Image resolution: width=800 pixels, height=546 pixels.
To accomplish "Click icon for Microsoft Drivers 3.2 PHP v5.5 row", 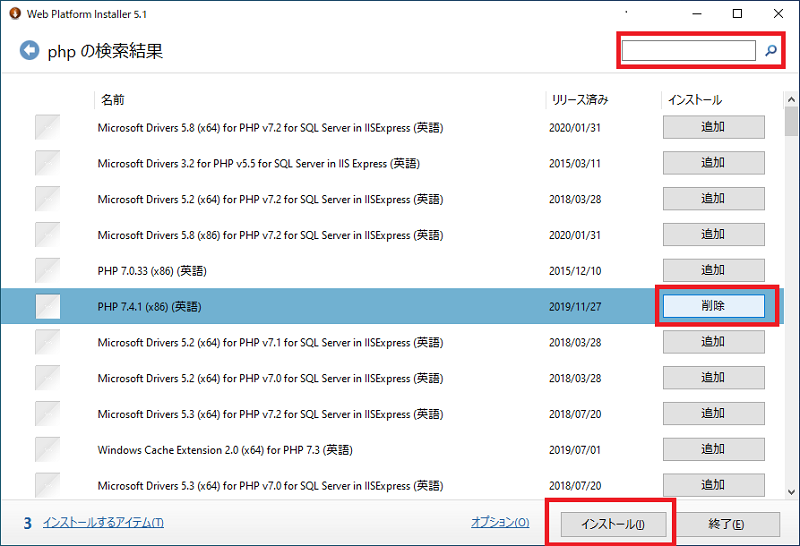I will [47, 163].
